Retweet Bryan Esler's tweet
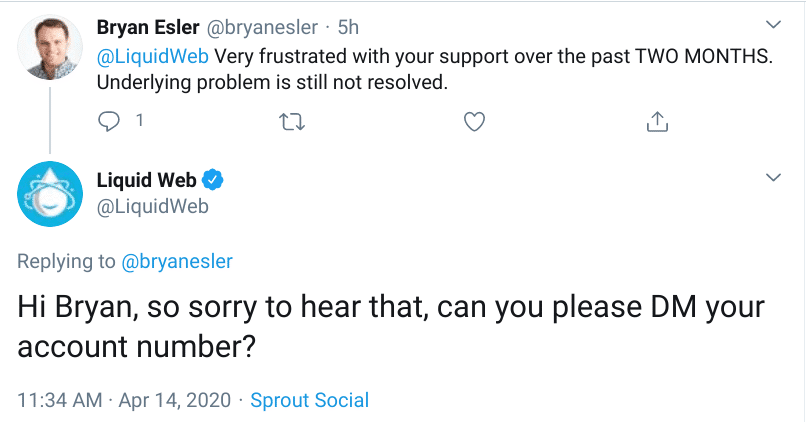806x422 pixels. tap(292, 121)
